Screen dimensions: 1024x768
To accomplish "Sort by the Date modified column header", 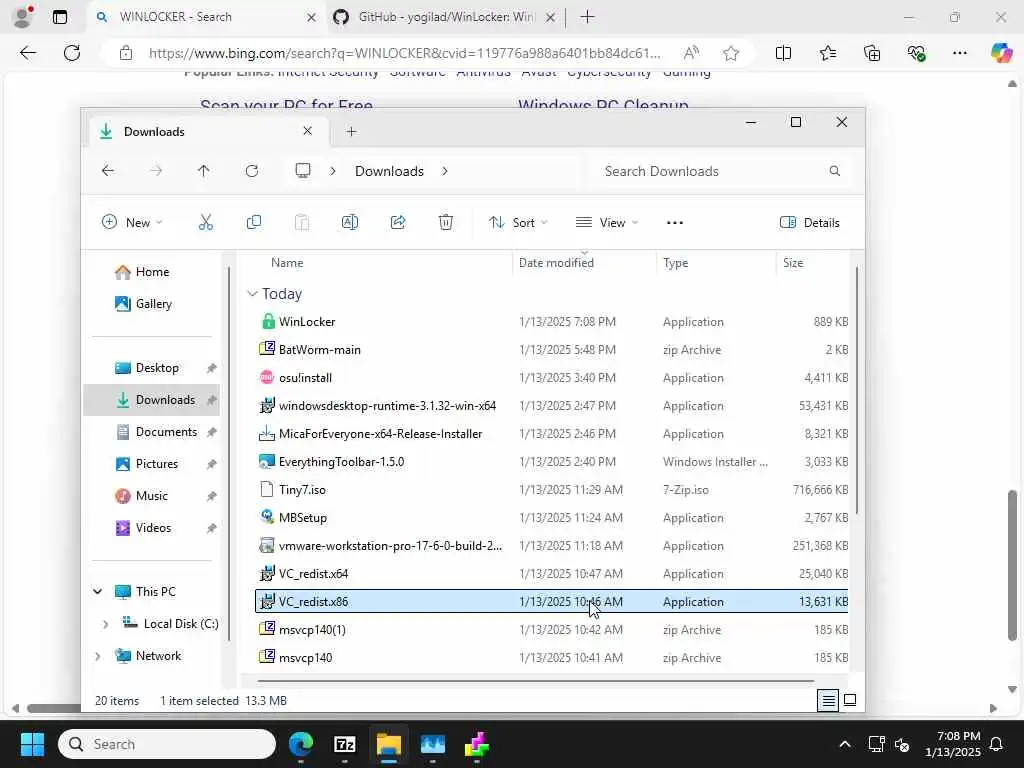I will pyautogui.click(x=556, y=263).
